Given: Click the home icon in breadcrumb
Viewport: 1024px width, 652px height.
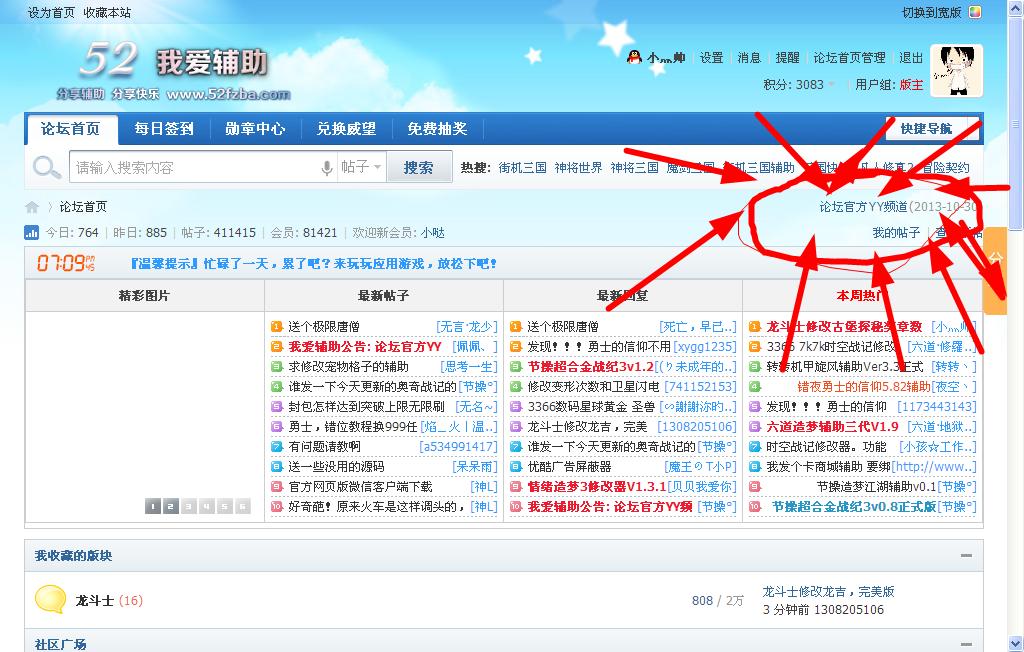Looking at the screenshot, I should pos(32,207).
